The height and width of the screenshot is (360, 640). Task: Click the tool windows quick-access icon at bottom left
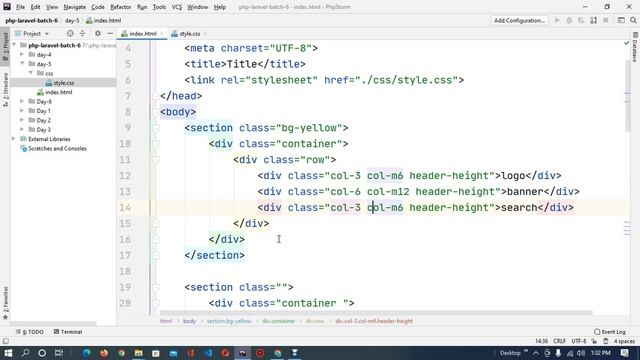pyautogui.click(x=5, y=341)
